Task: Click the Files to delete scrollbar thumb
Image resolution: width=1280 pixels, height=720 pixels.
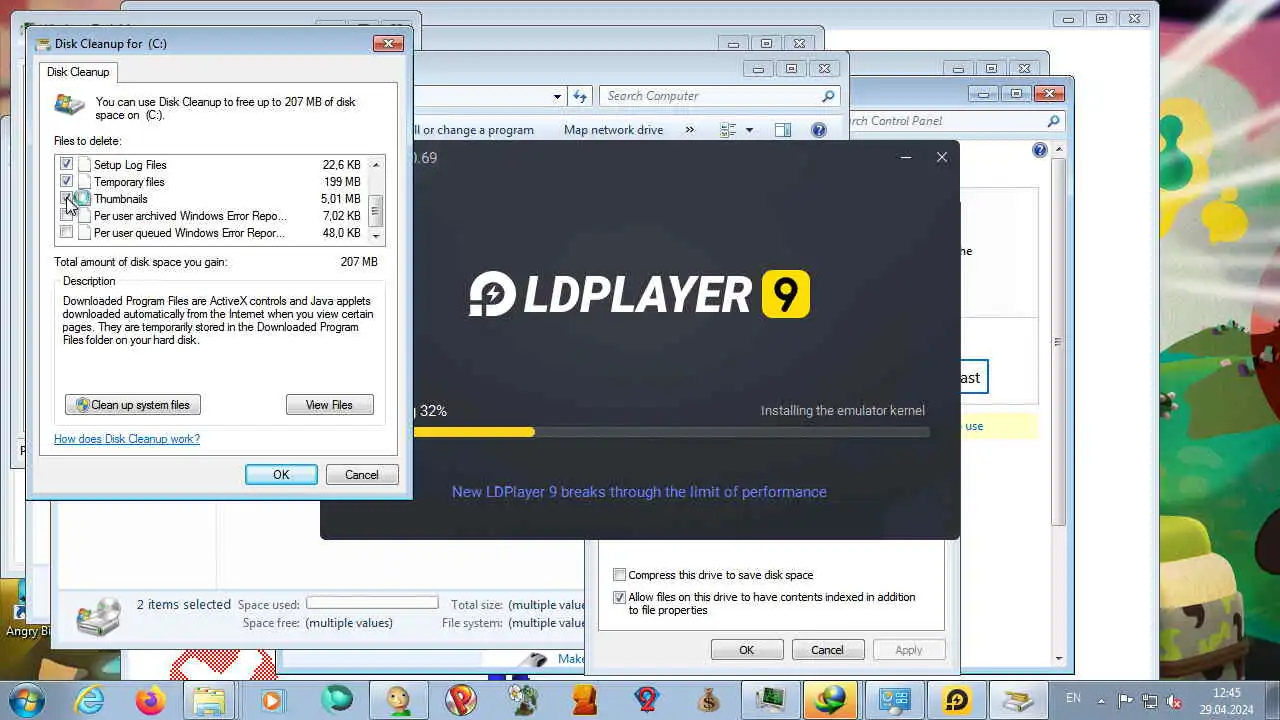Action: (376, 209)
